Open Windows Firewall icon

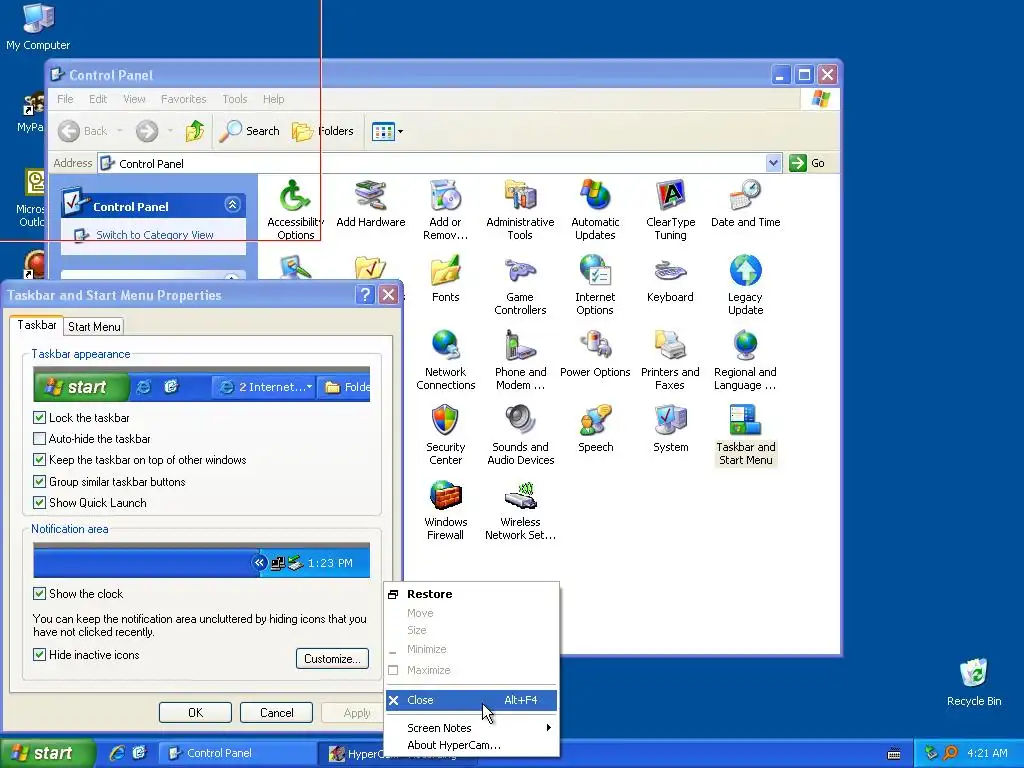point(445,510)
